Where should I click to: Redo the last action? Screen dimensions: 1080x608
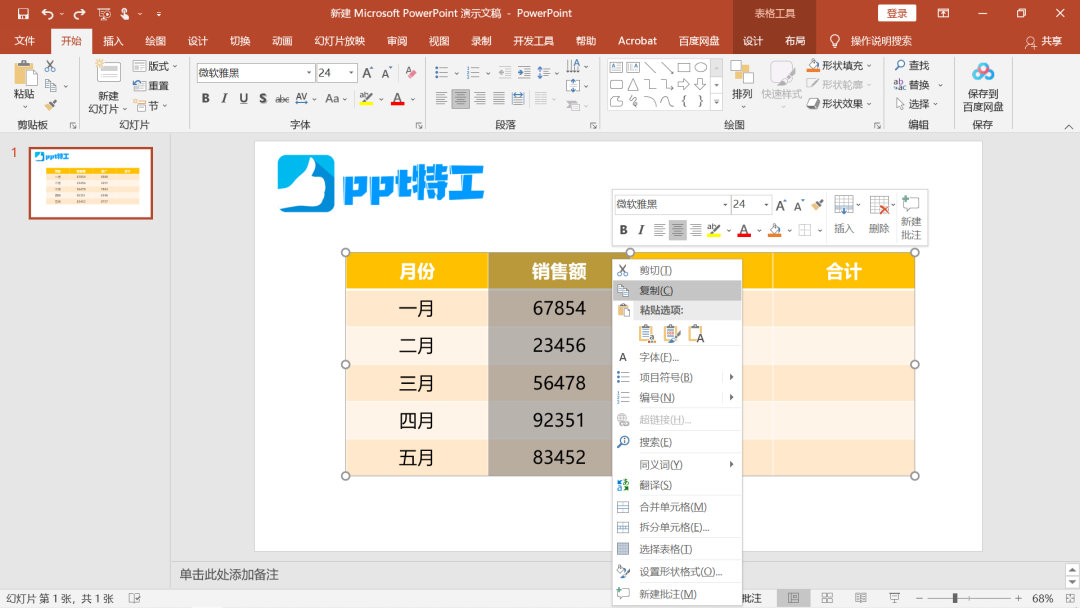pos(79,13)
